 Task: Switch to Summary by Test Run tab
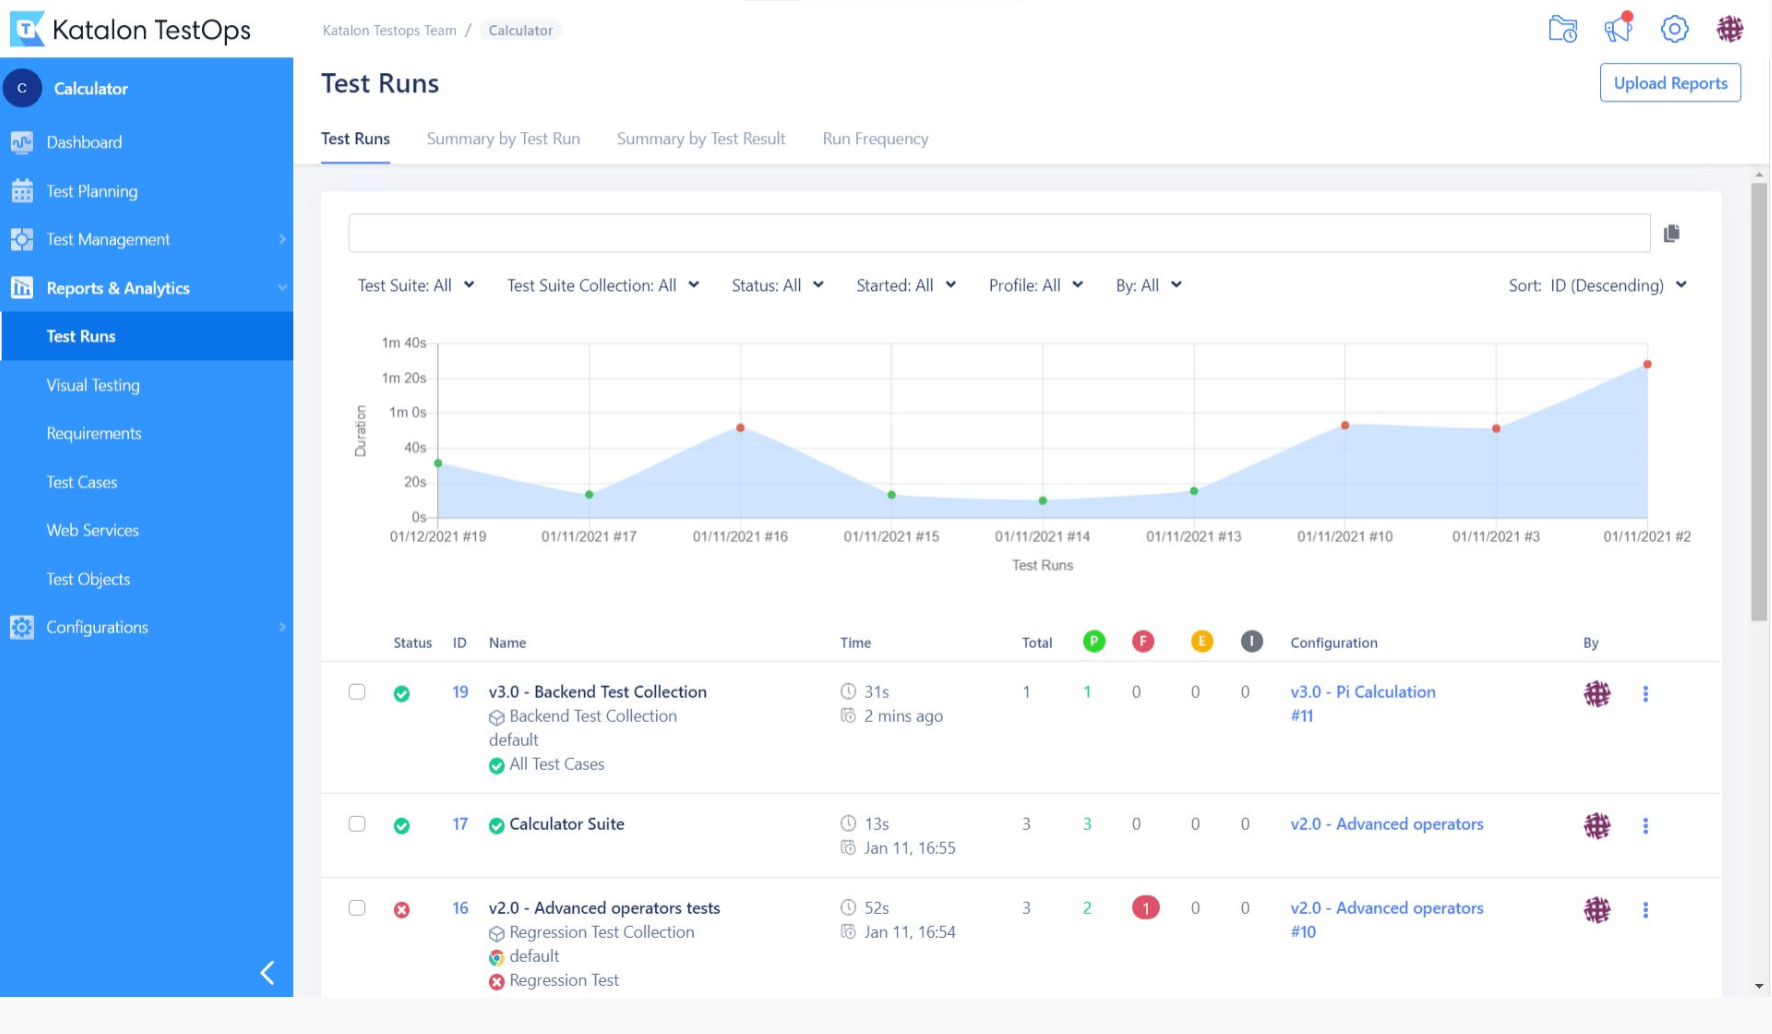point(503,138)
